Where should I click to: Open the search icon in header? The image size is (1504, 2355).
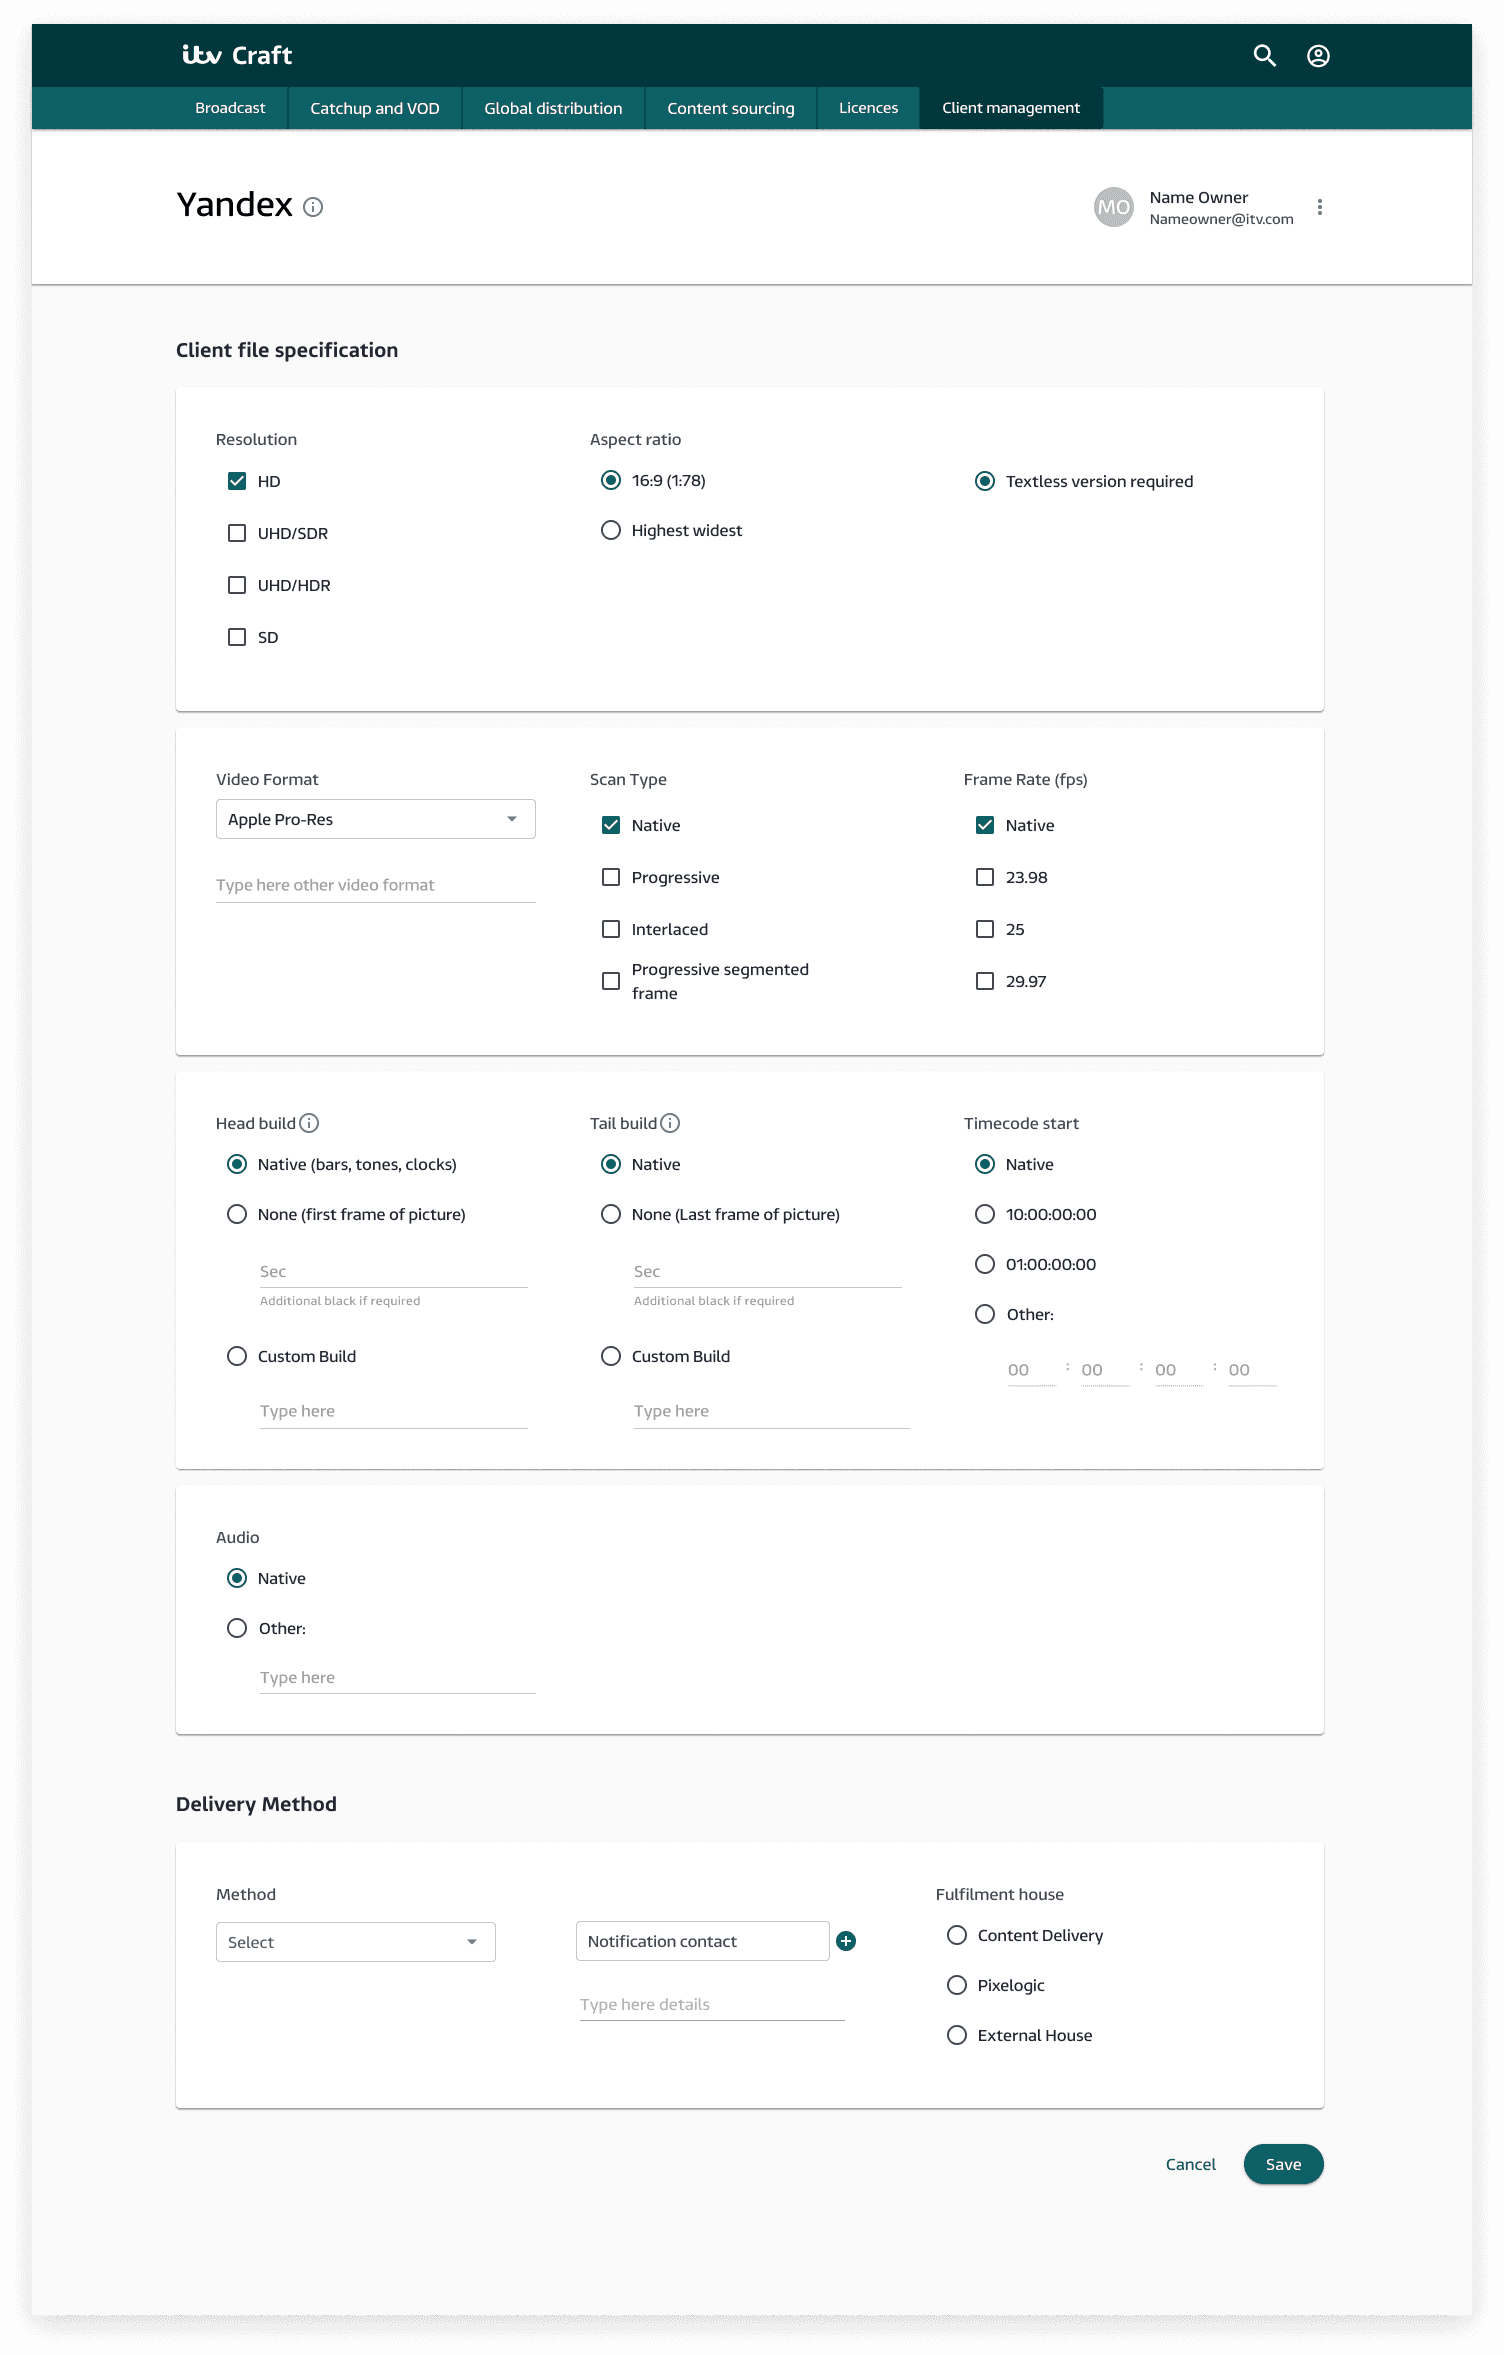(x=1265, y=56)
